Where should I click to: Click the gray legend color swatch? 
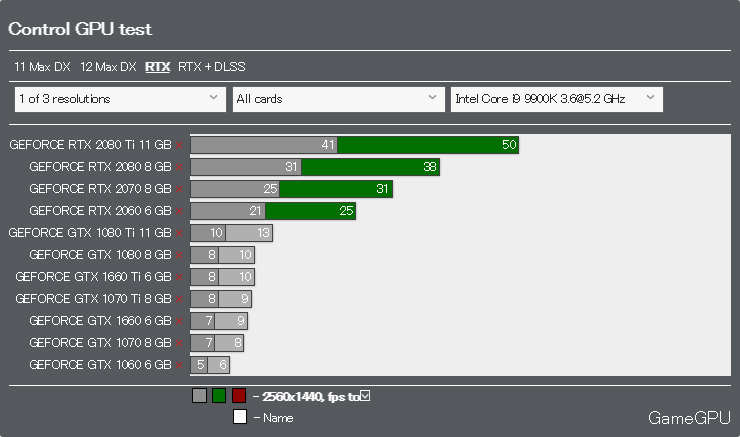pyautogui.click(x=199, y=395)
